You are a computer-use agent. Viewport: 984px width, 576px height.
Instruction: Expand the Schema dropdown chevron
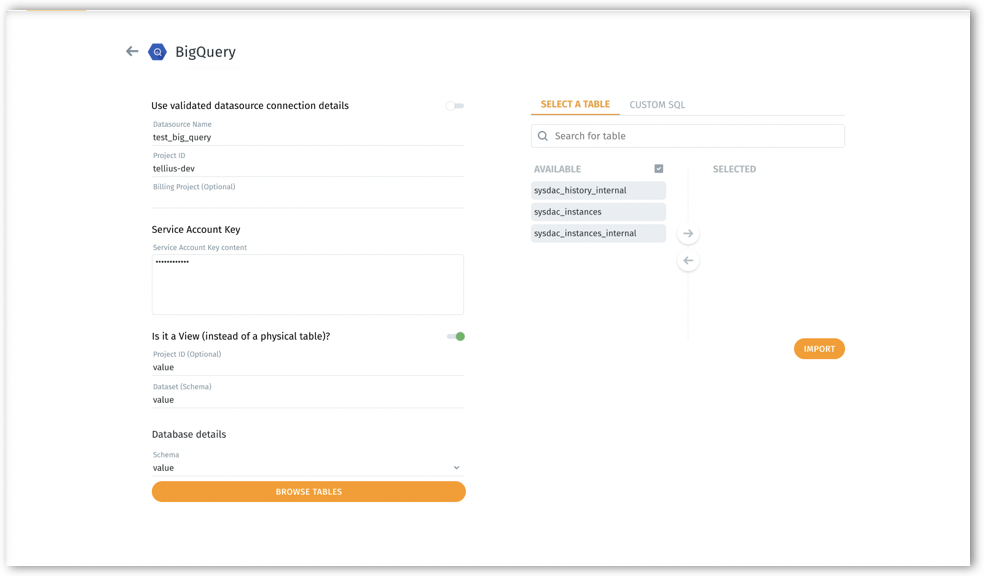point(456,468)
